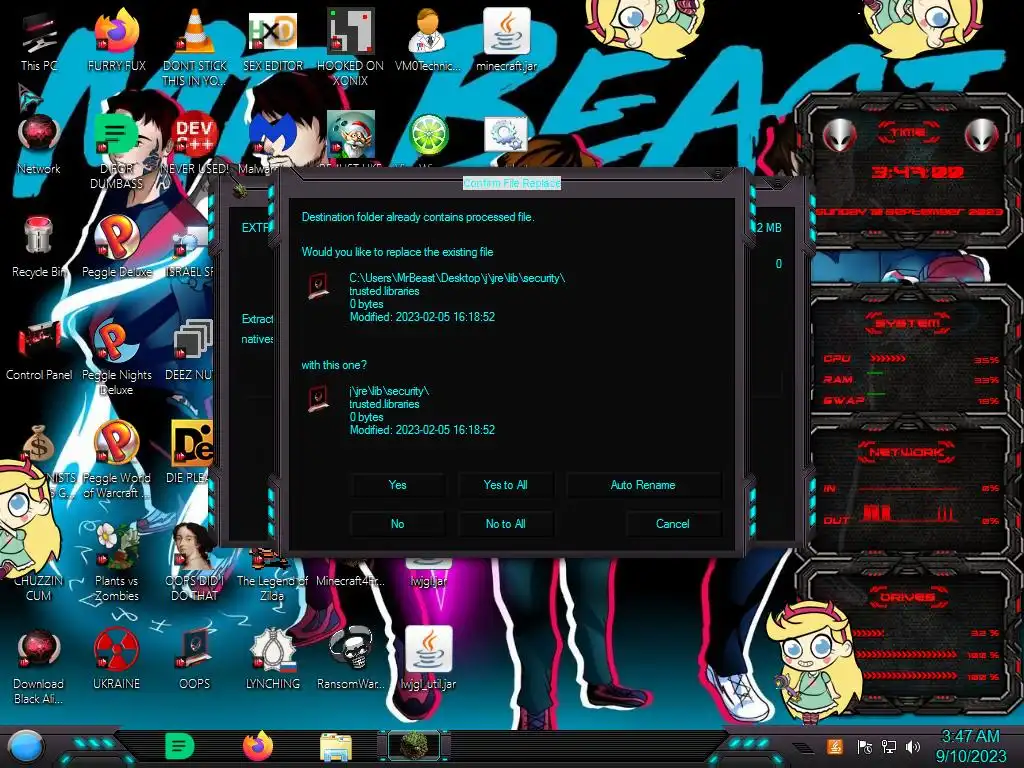Viewport: 1024px width, 768px height.
Task: Click the CPU usage meter bar
Action: [888, 359]
